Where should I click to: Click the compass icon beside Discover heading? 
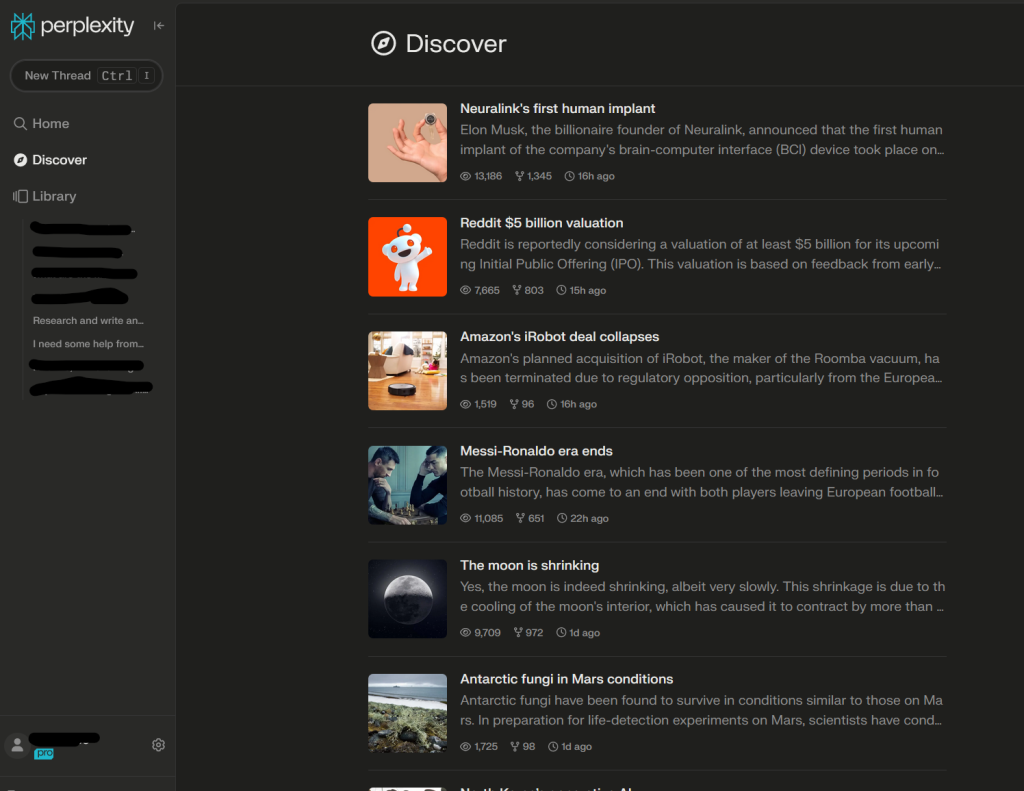[x=383, y=44]
